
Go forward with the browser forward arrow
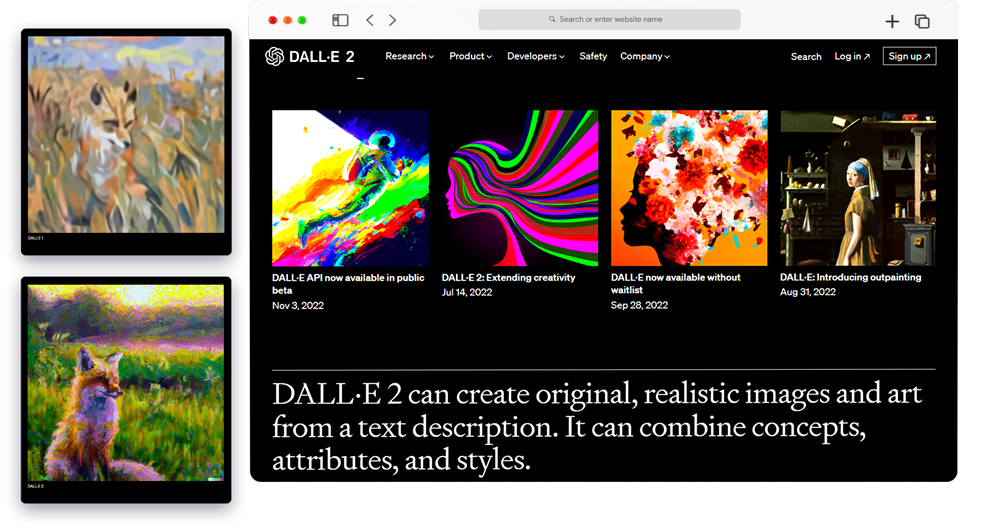392,20
